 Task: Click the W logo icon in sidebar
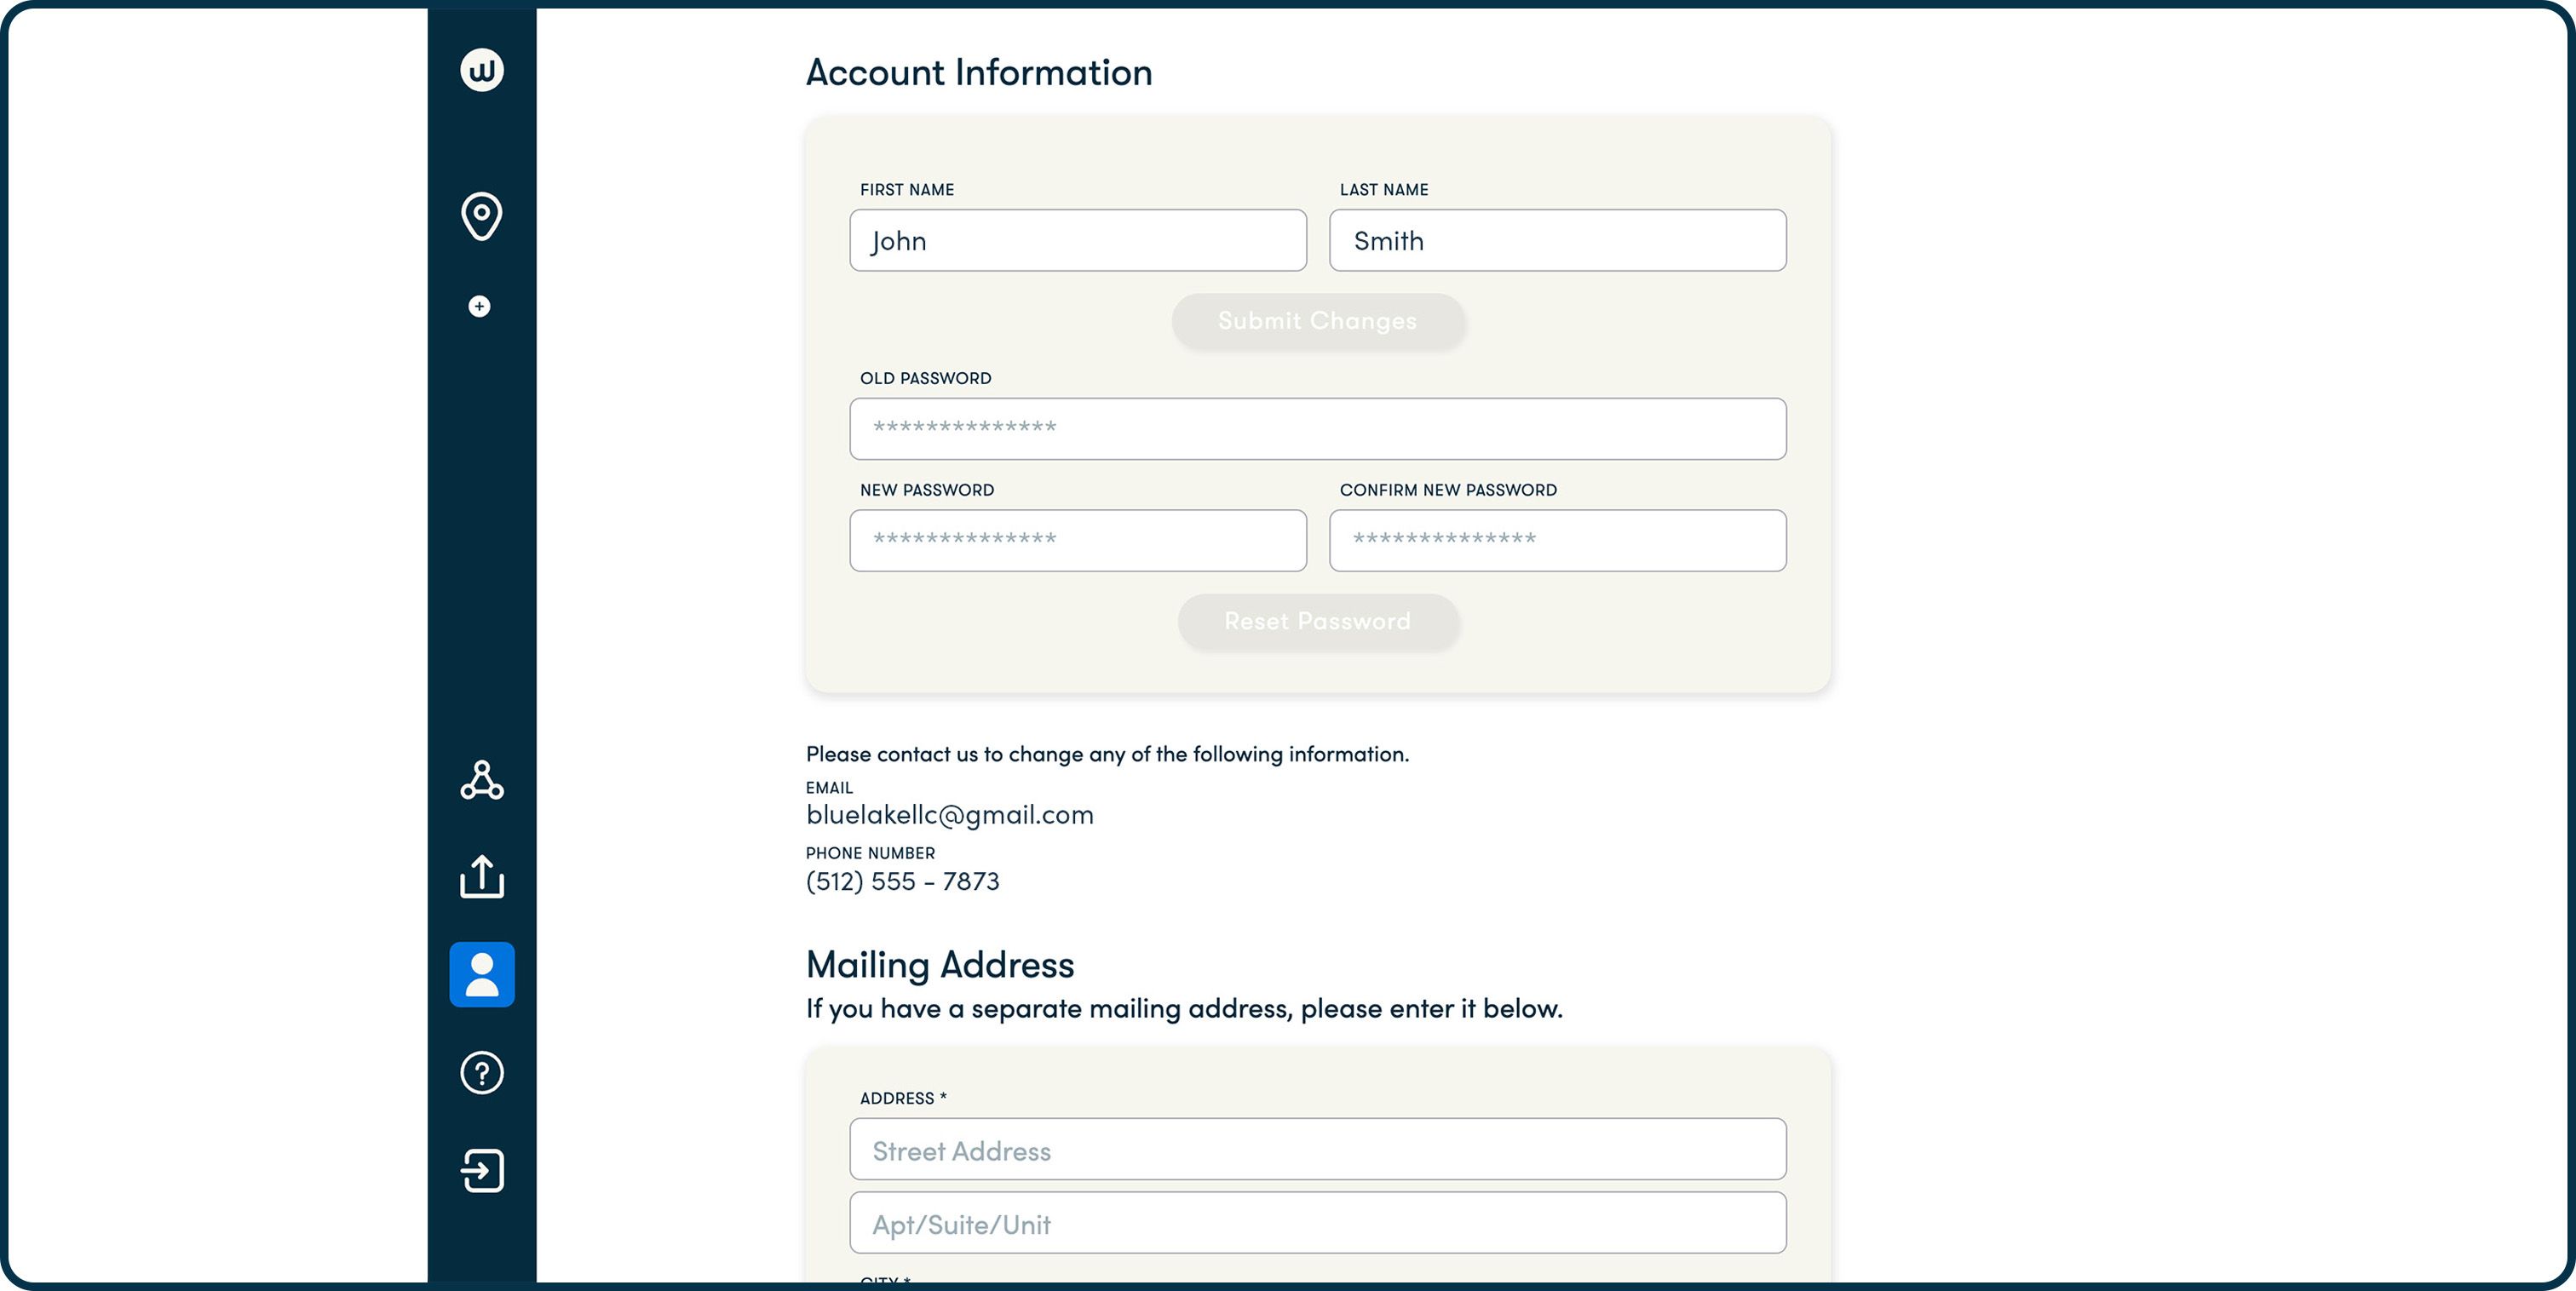[481, 70]
